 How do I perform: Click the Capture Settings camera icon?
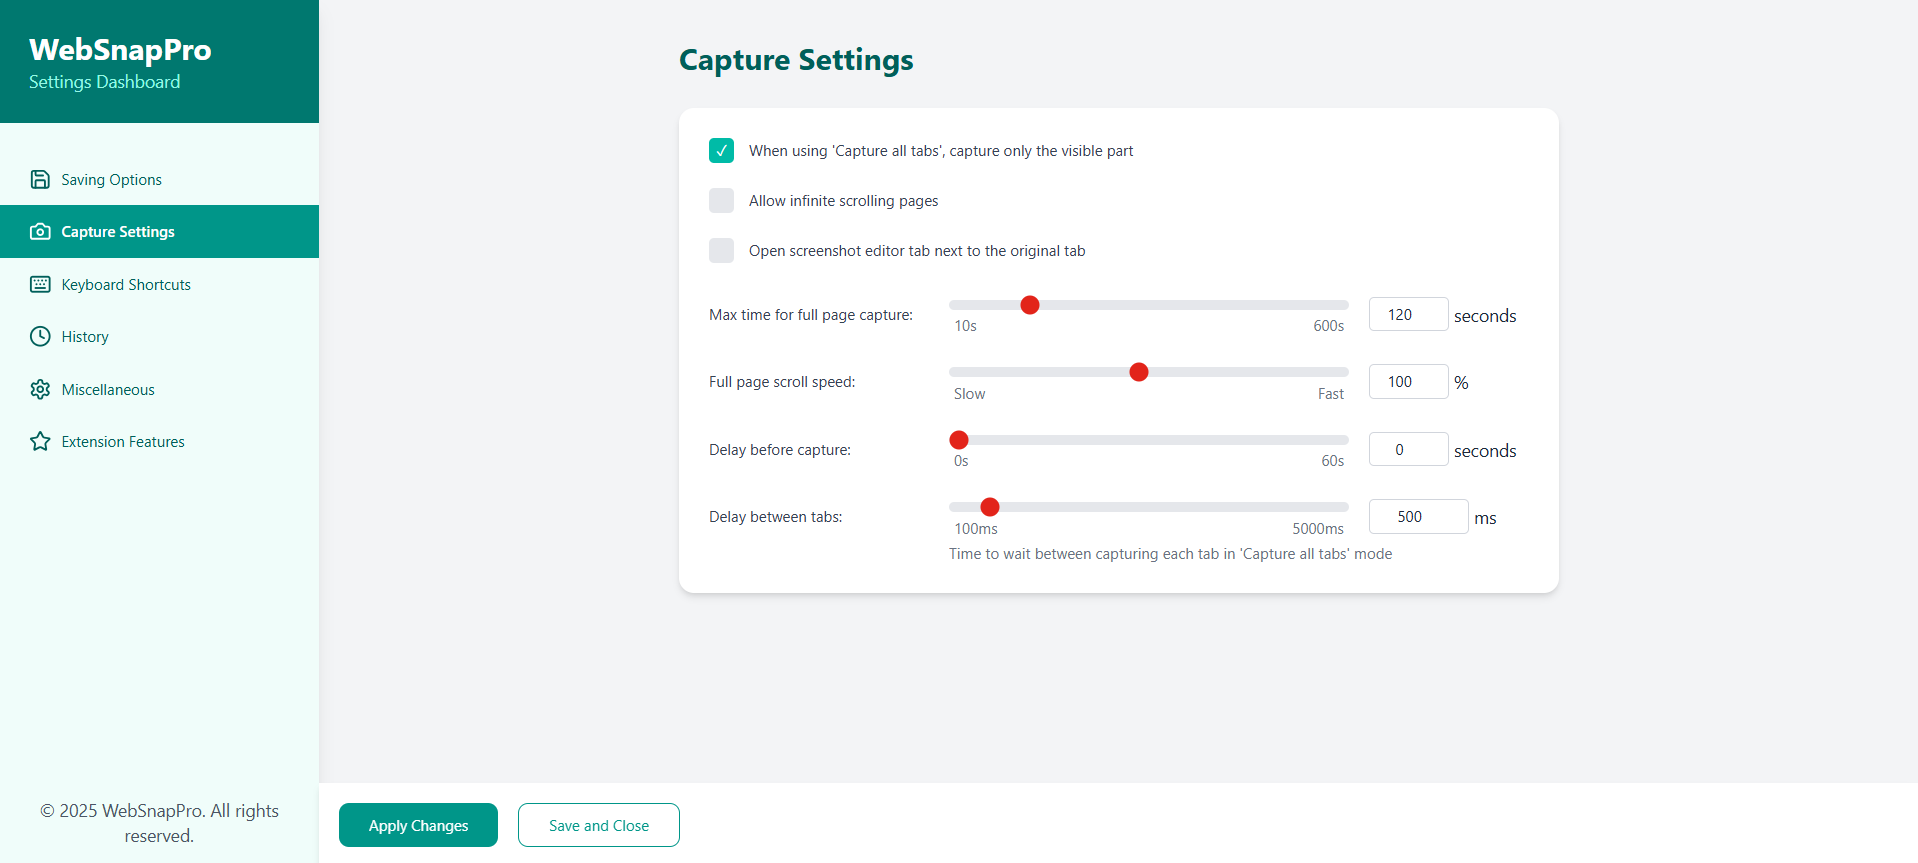click(40, 232)
